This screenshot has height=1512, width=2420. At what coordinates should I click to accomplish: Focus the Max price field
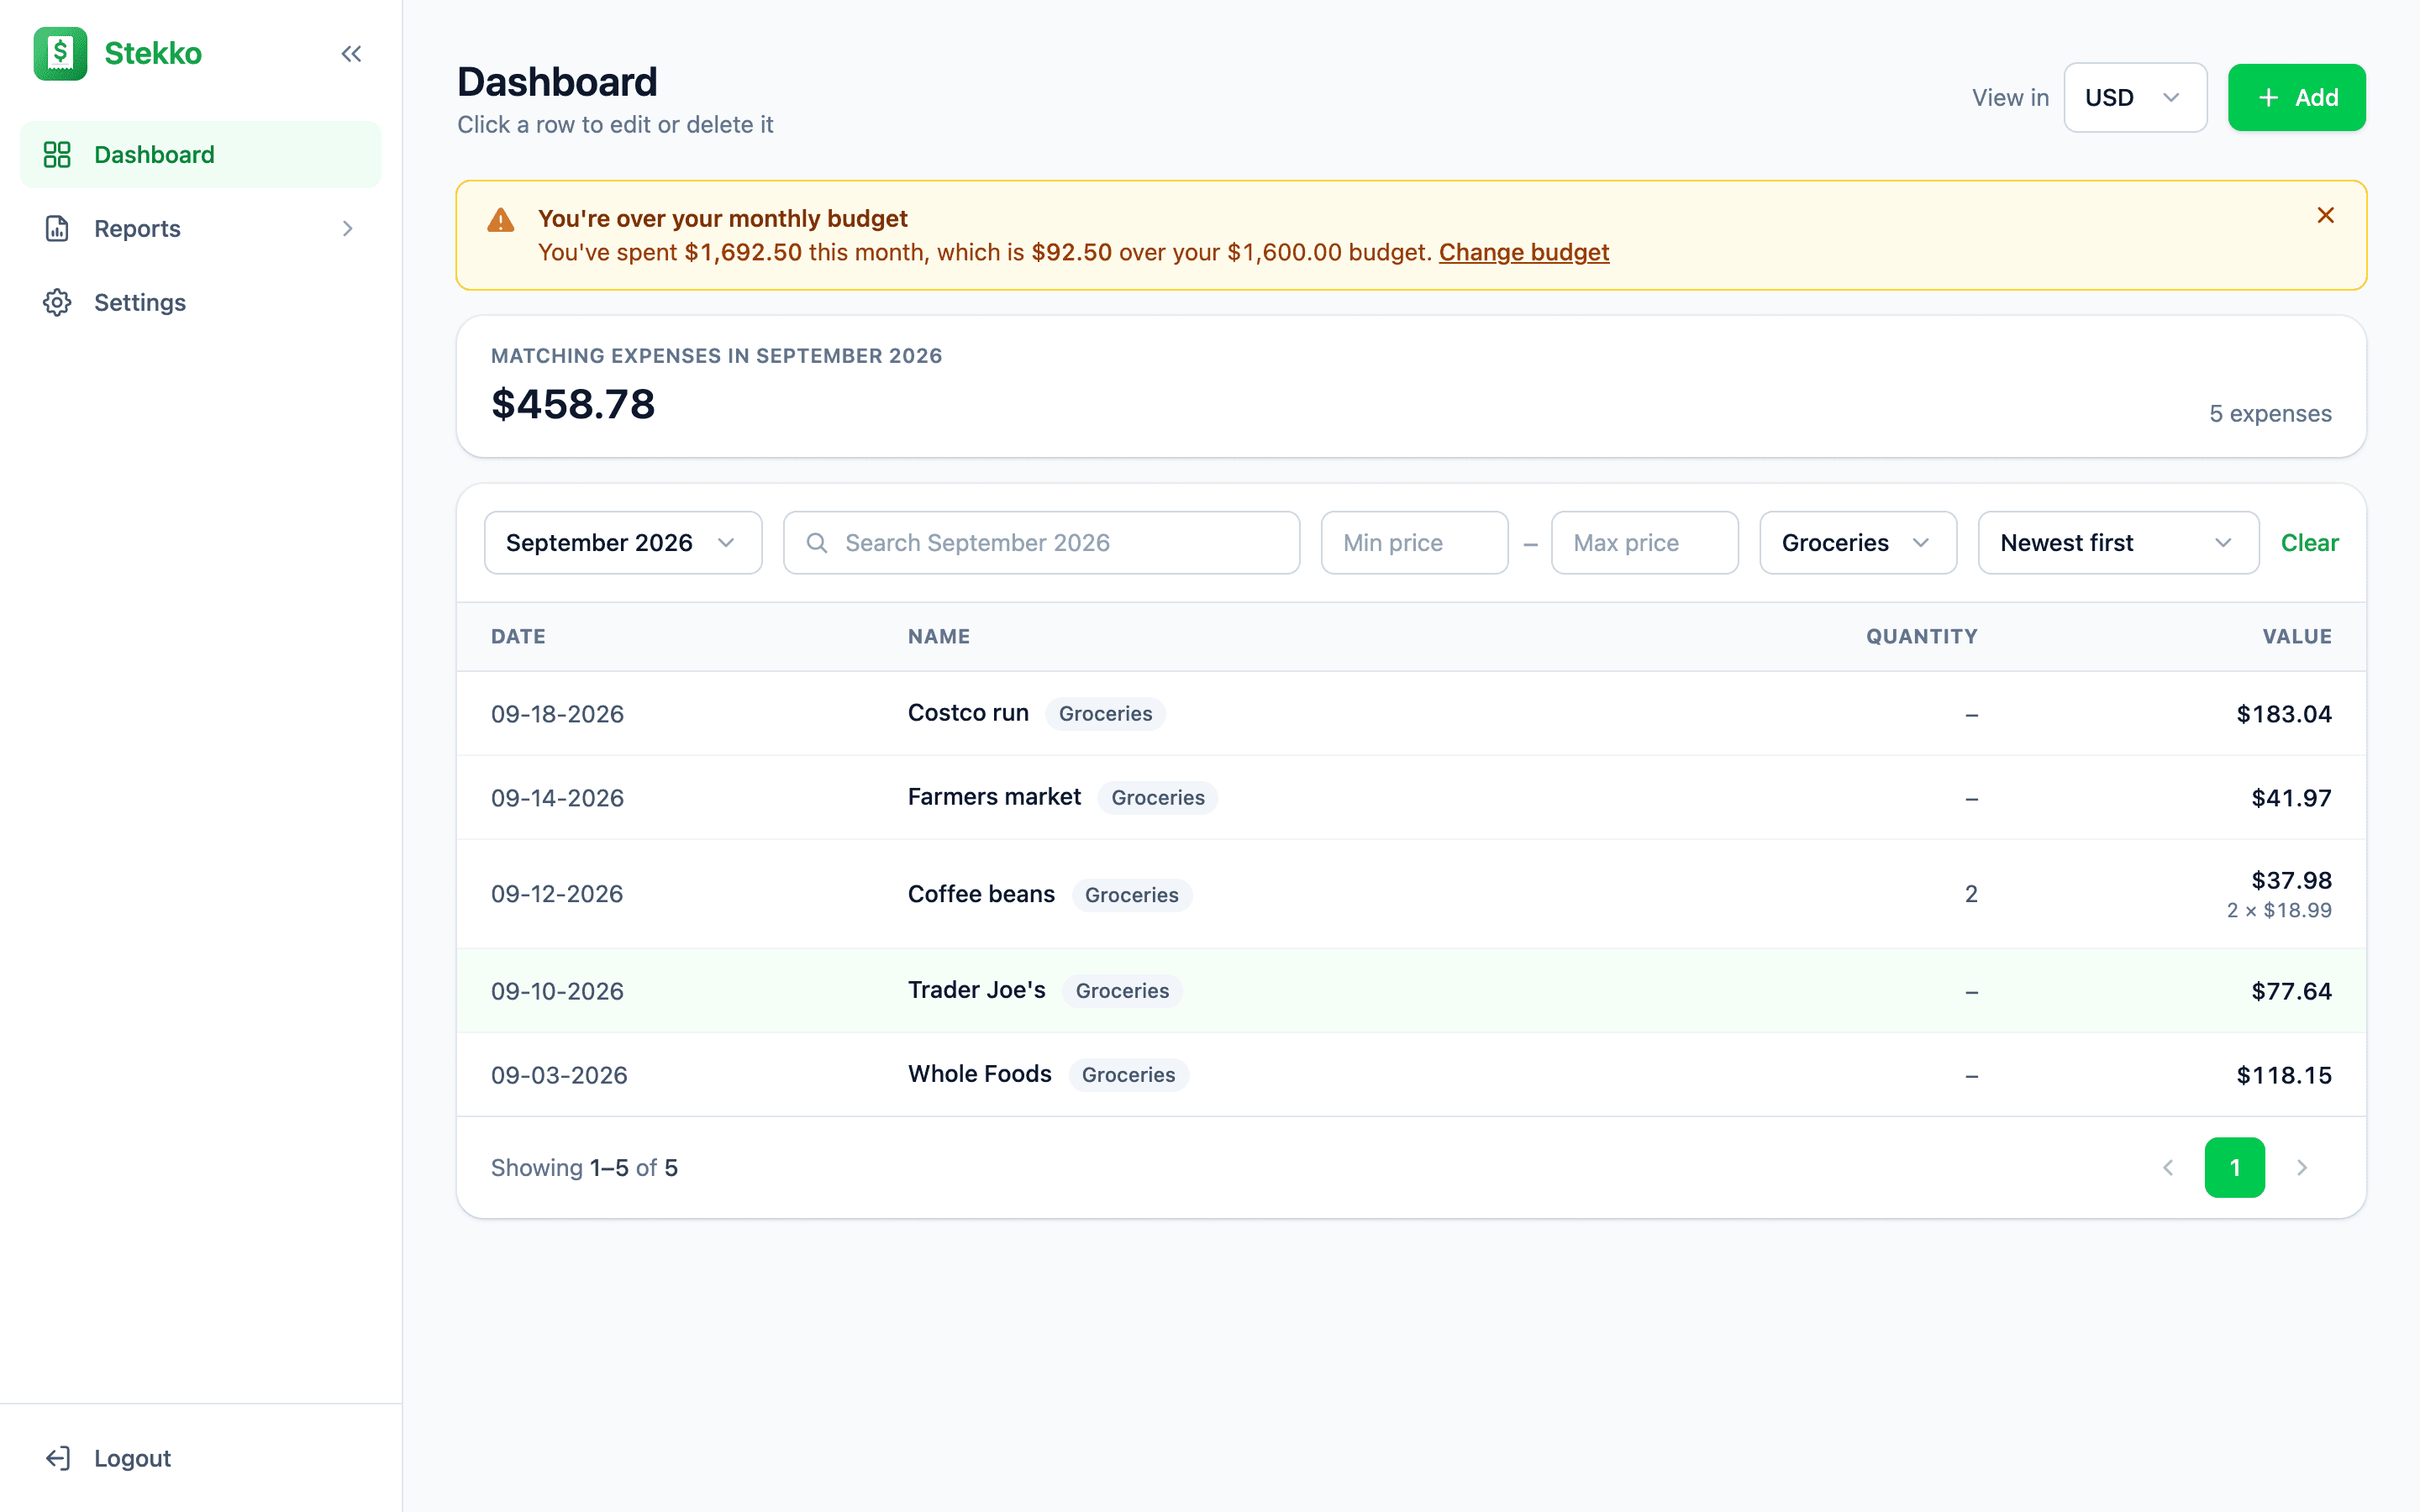pyautogui.click(x=1644, y=543)
